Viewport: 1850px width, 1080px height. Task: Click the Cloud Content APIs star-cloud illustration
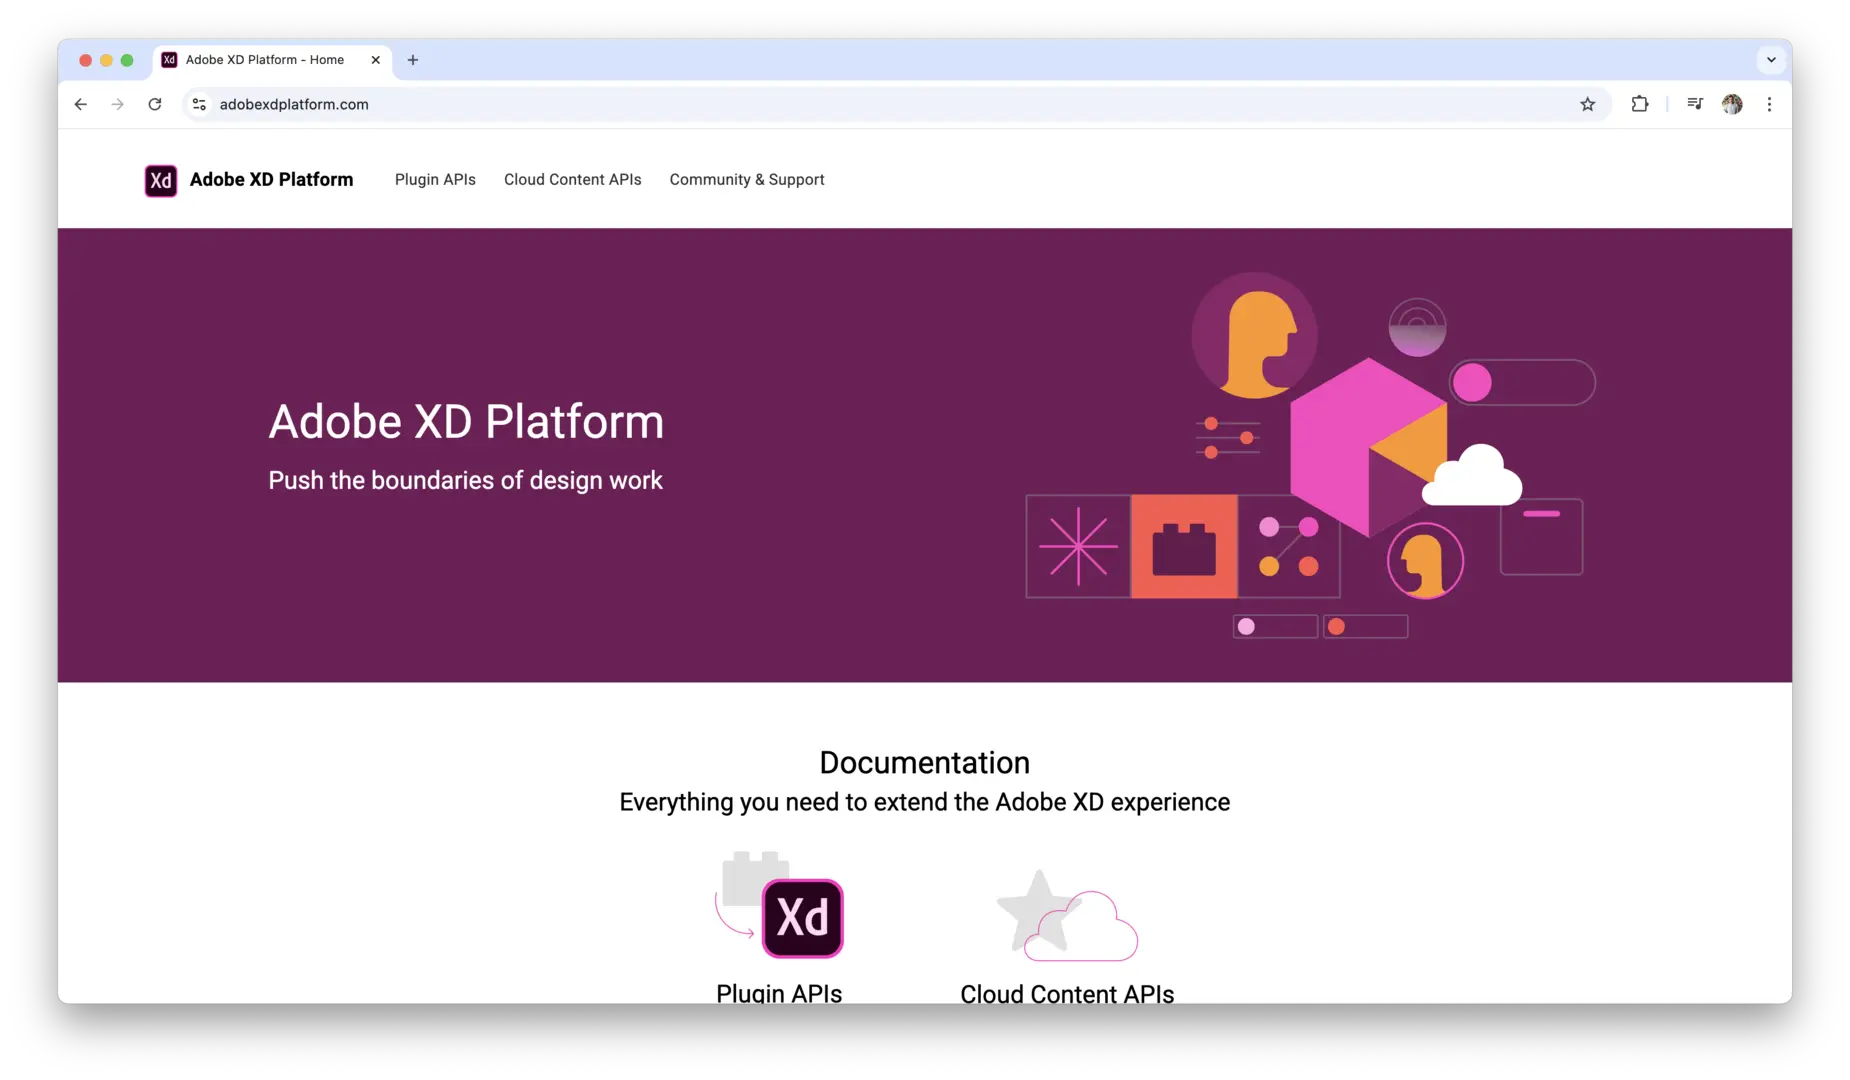click(1067, 916)
